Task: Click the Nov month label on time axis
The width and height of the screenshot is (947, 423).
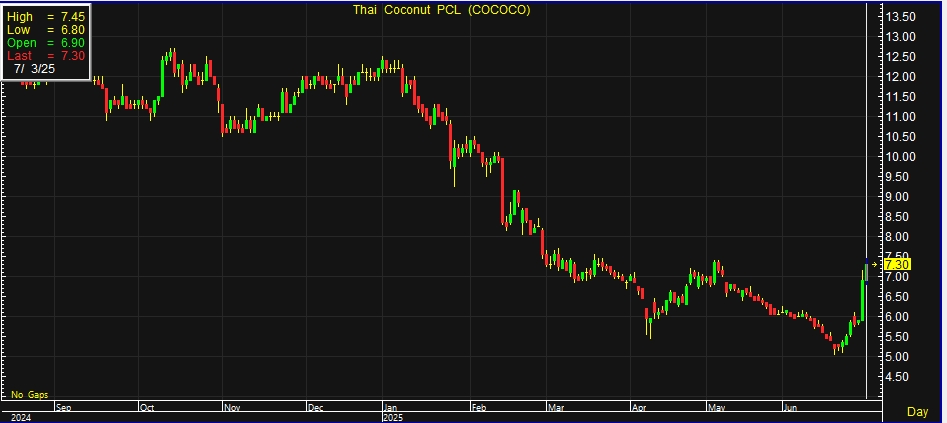Action: [232, 407]
